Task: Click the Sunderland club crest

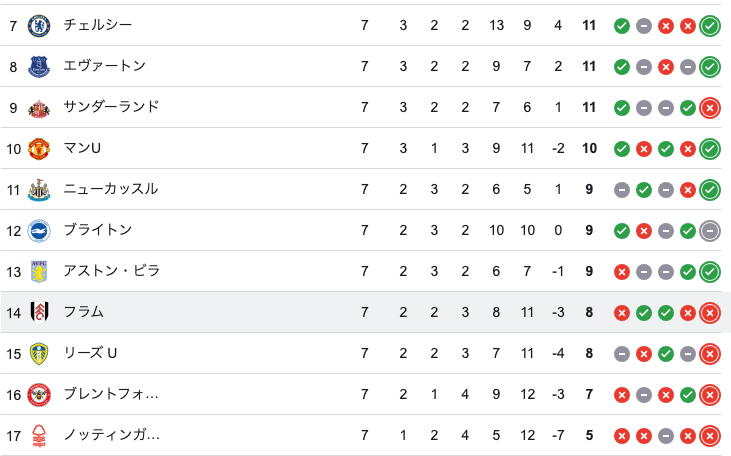Action: [x=39, y=107]
